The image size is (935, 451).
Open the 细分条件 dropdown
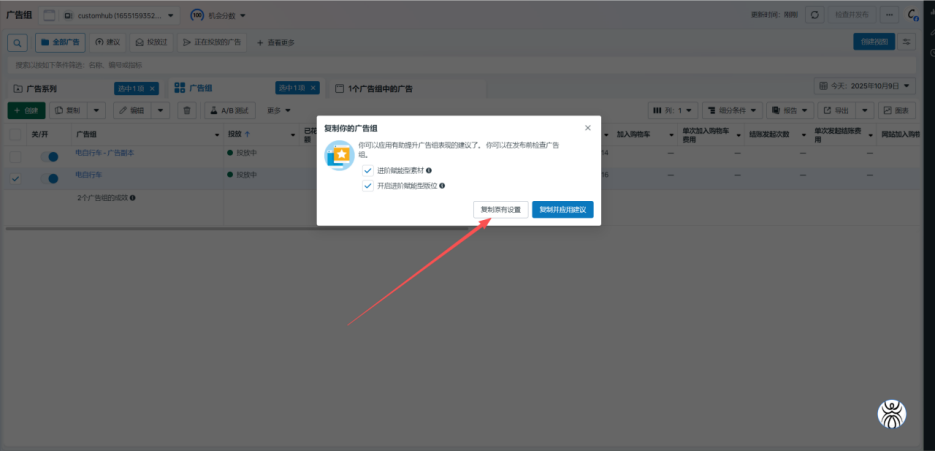tap(732, 110)
